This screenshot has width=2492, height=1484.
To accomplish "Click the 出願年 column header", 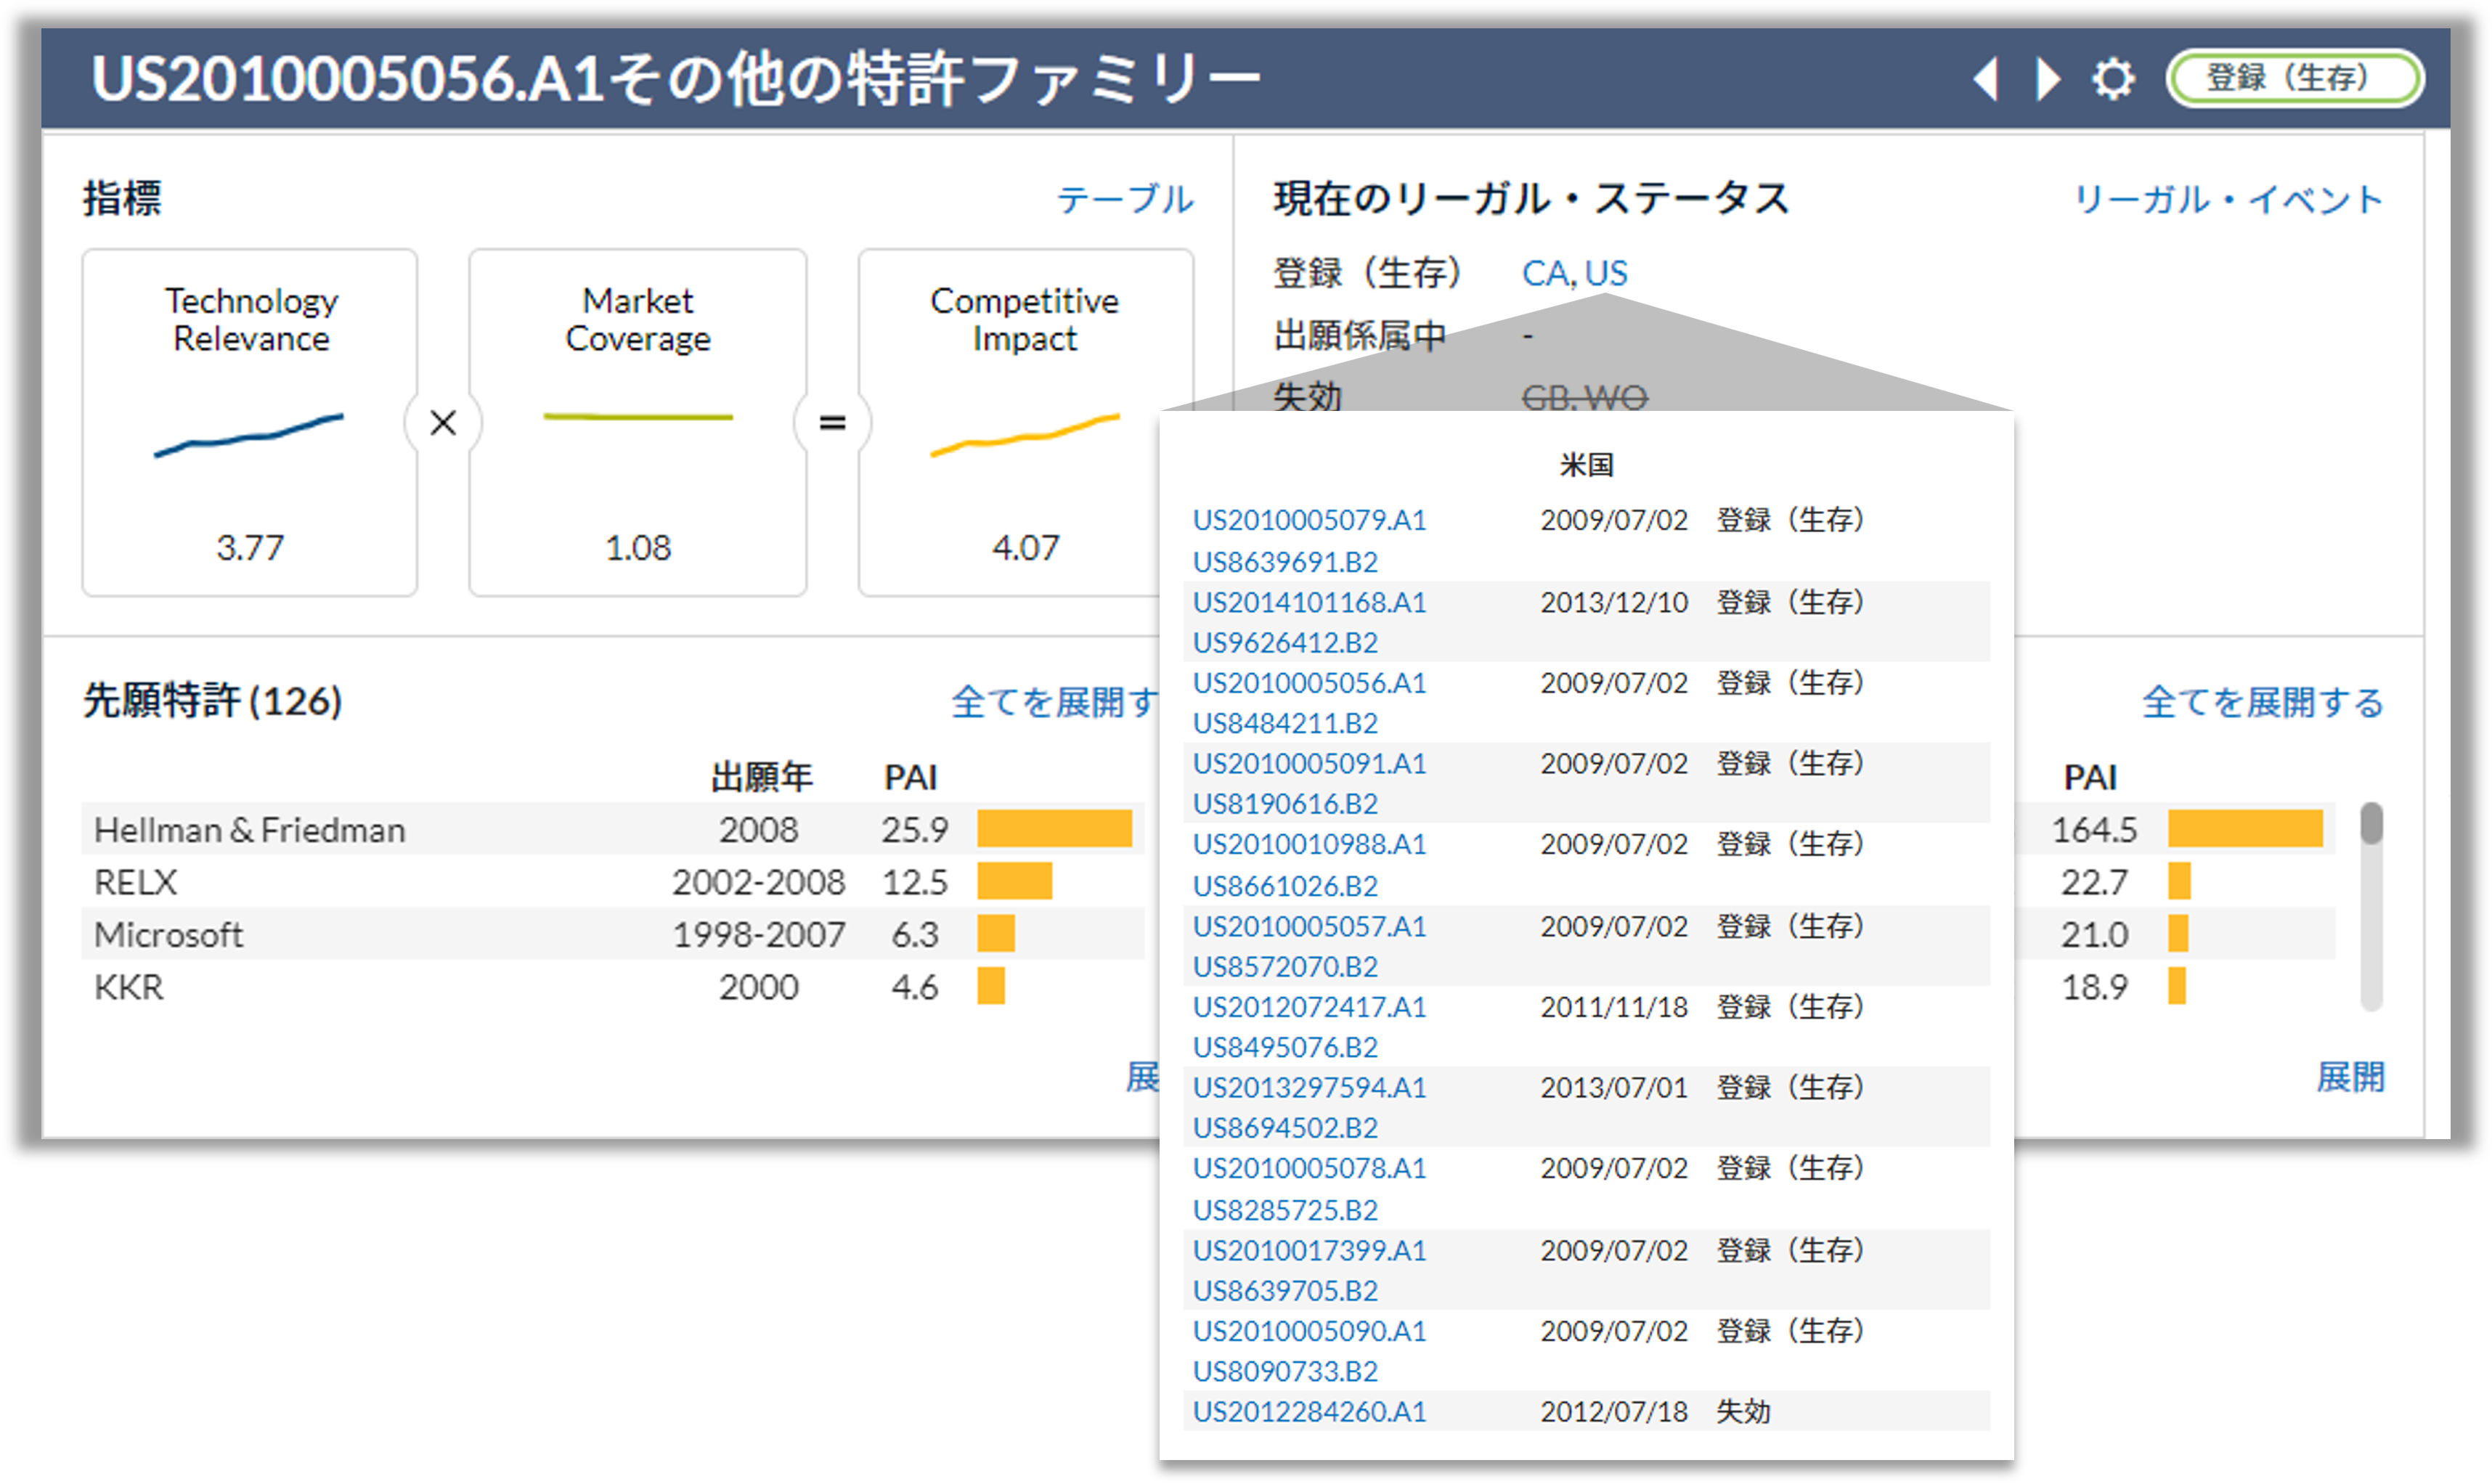I will (761, 777).
